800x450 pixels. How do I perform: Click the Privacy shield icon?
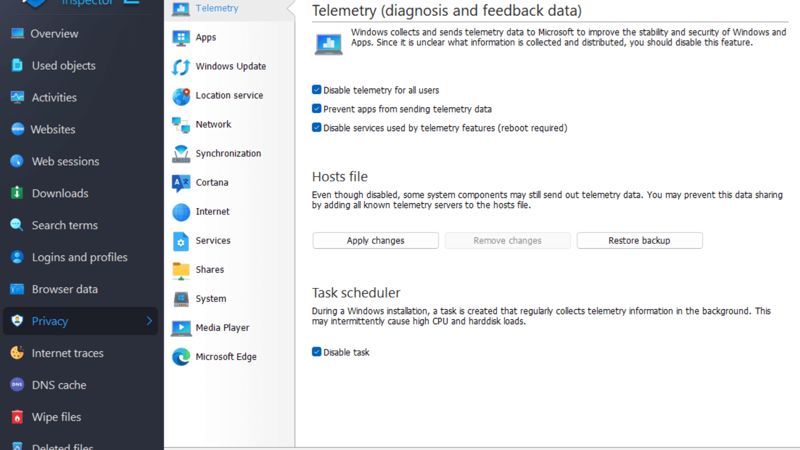point(17,321)
